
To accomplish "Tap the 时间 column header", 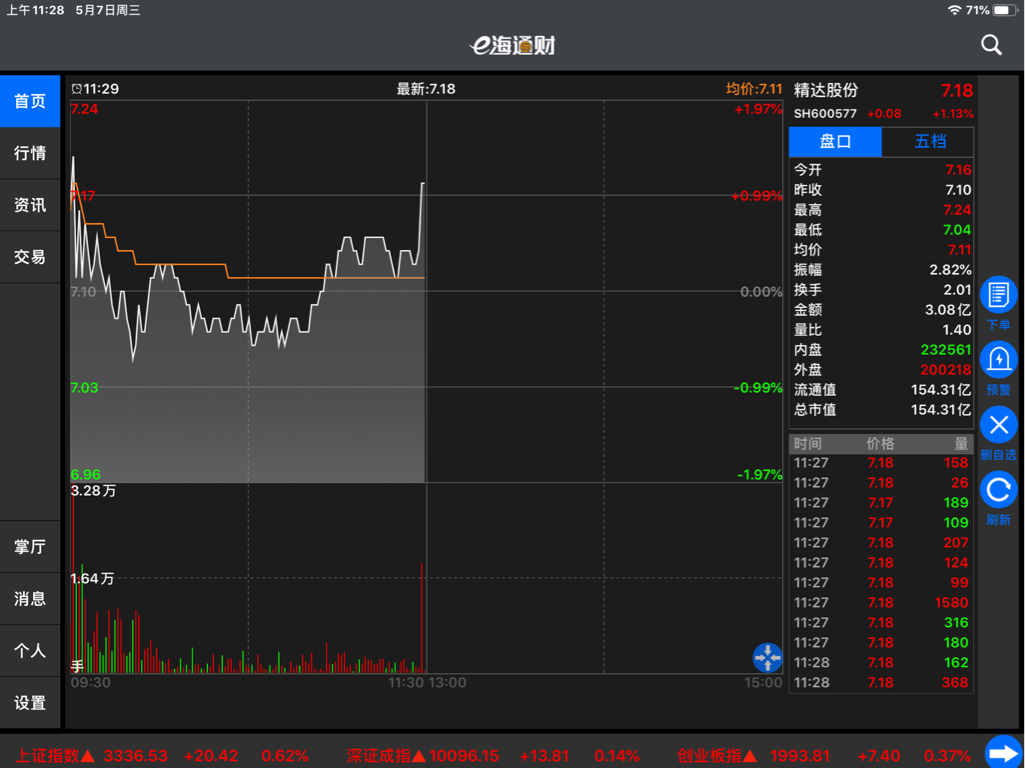I will pos(807,444).
